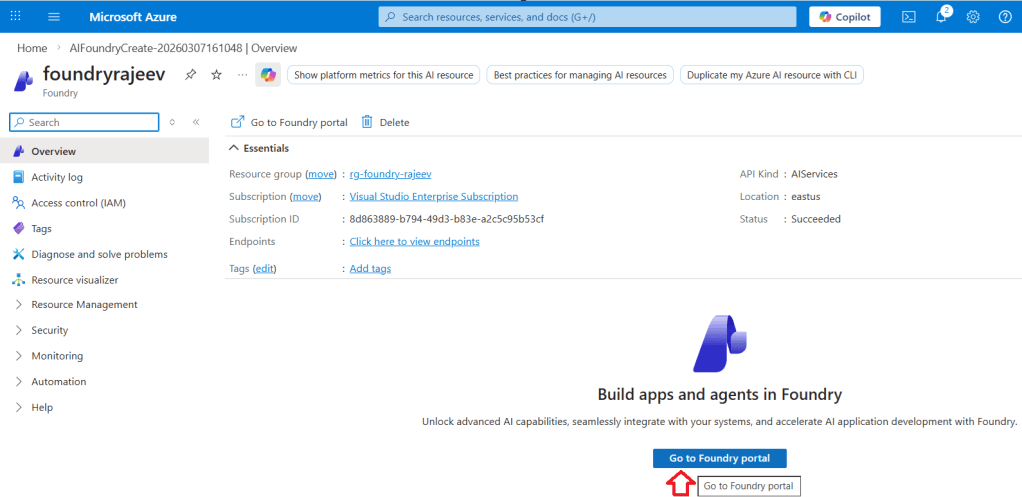
Task: Open the Azure portal hamburger menu
Action: 54,17
